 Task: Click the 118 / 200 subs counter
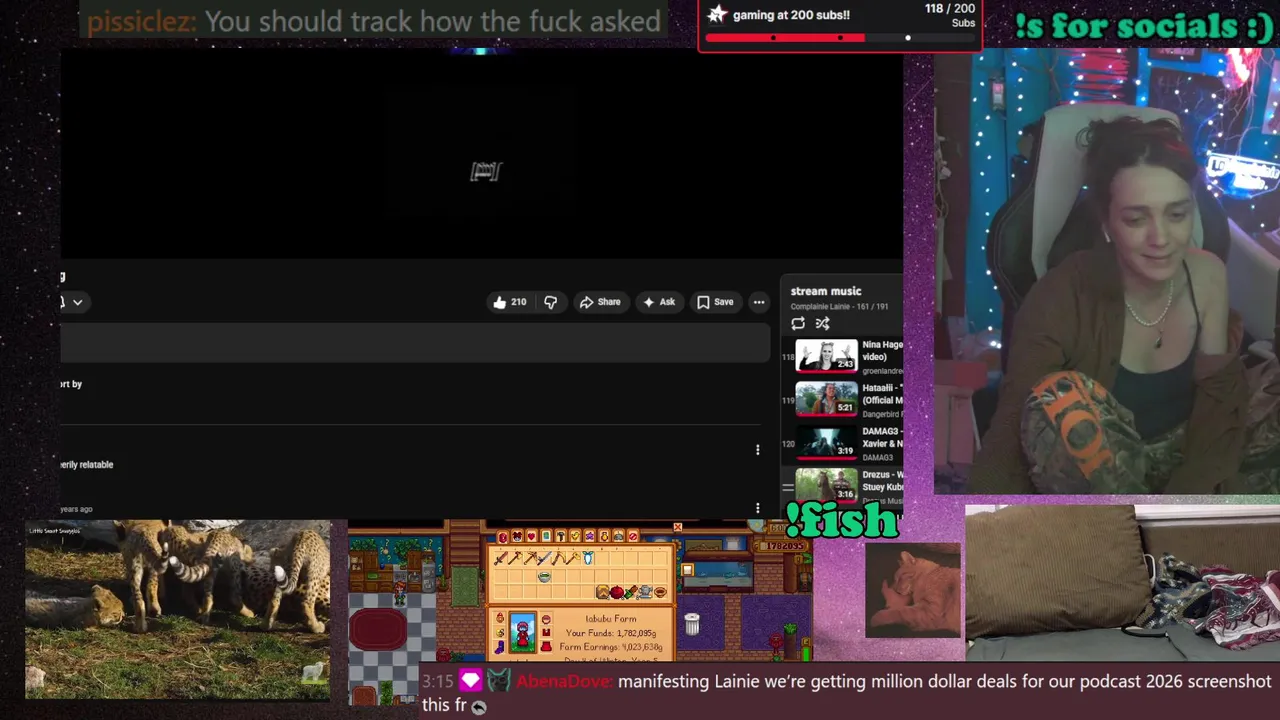tap(950, 15)
